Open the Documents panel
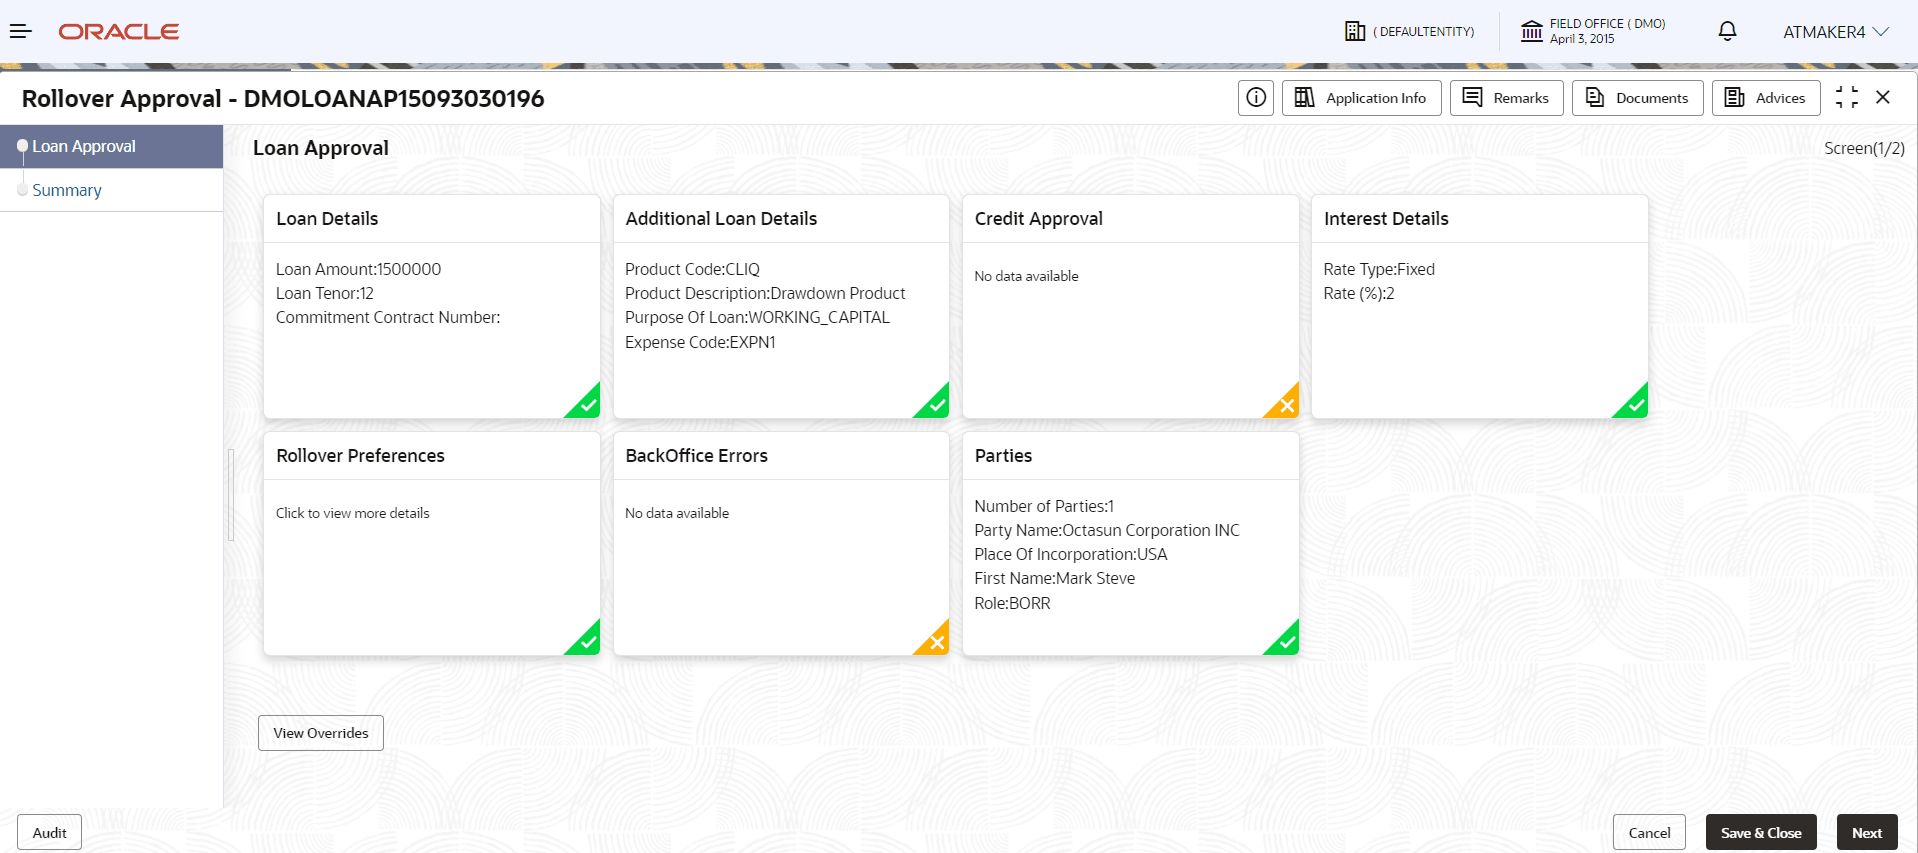Screen dimensions: 1918x853 click(1638, 98)
